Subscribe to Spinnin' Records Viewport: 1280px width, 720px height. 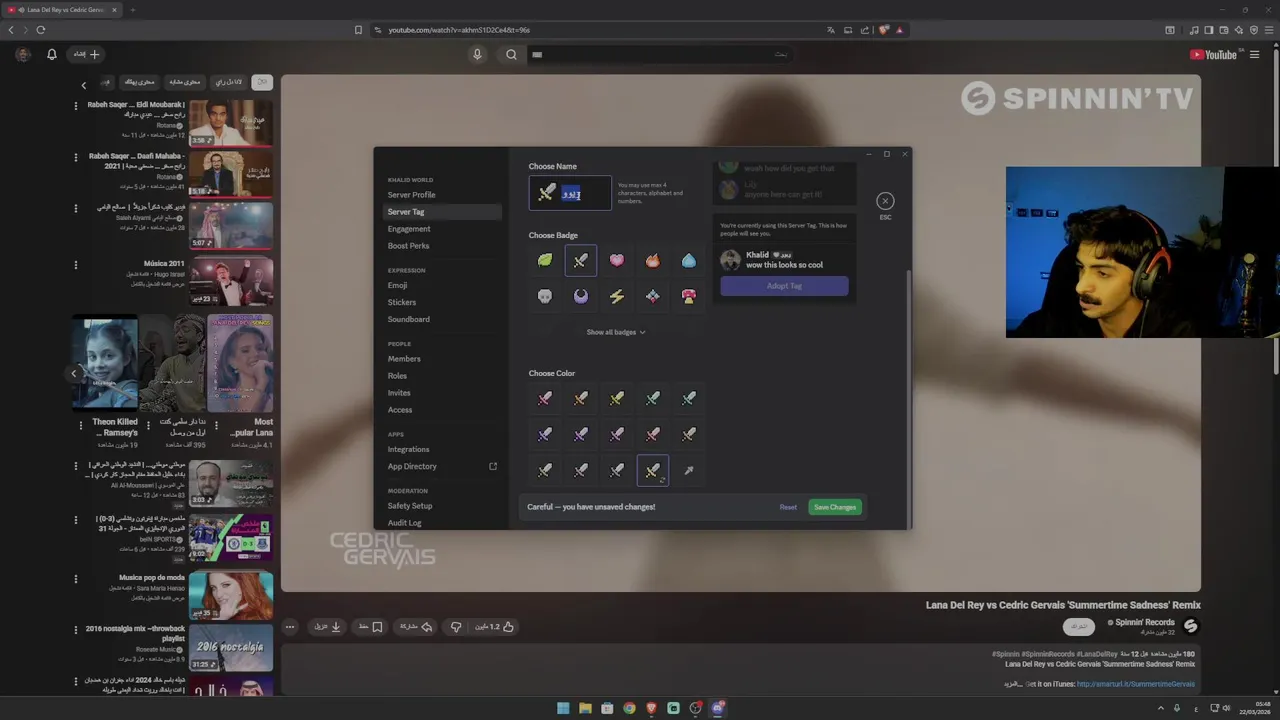[x=1078, y=627]
